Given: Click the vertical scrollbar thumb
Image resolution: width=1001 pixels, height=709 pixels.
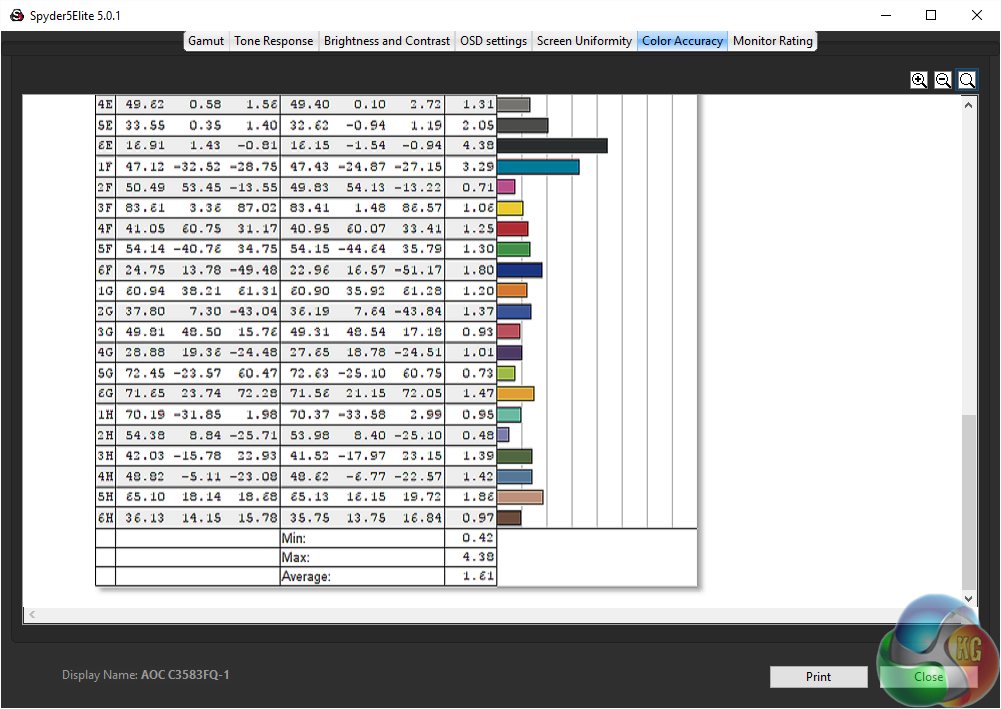Looking at the screenshot, I should pyautogui.click(x=968, y=502).
